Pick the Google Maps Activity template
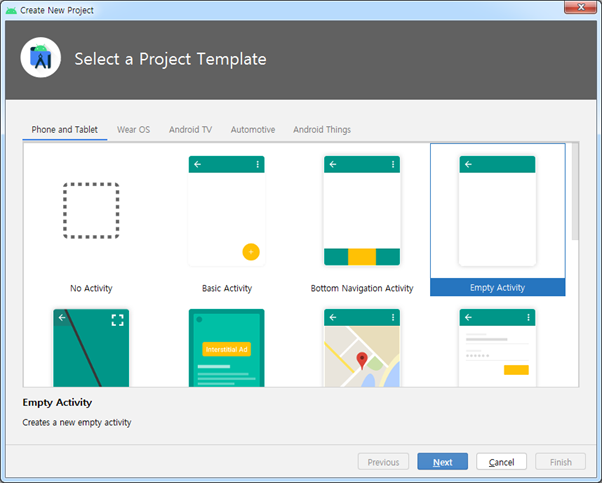This screenshot has height=483, width=602. [362, 347]
